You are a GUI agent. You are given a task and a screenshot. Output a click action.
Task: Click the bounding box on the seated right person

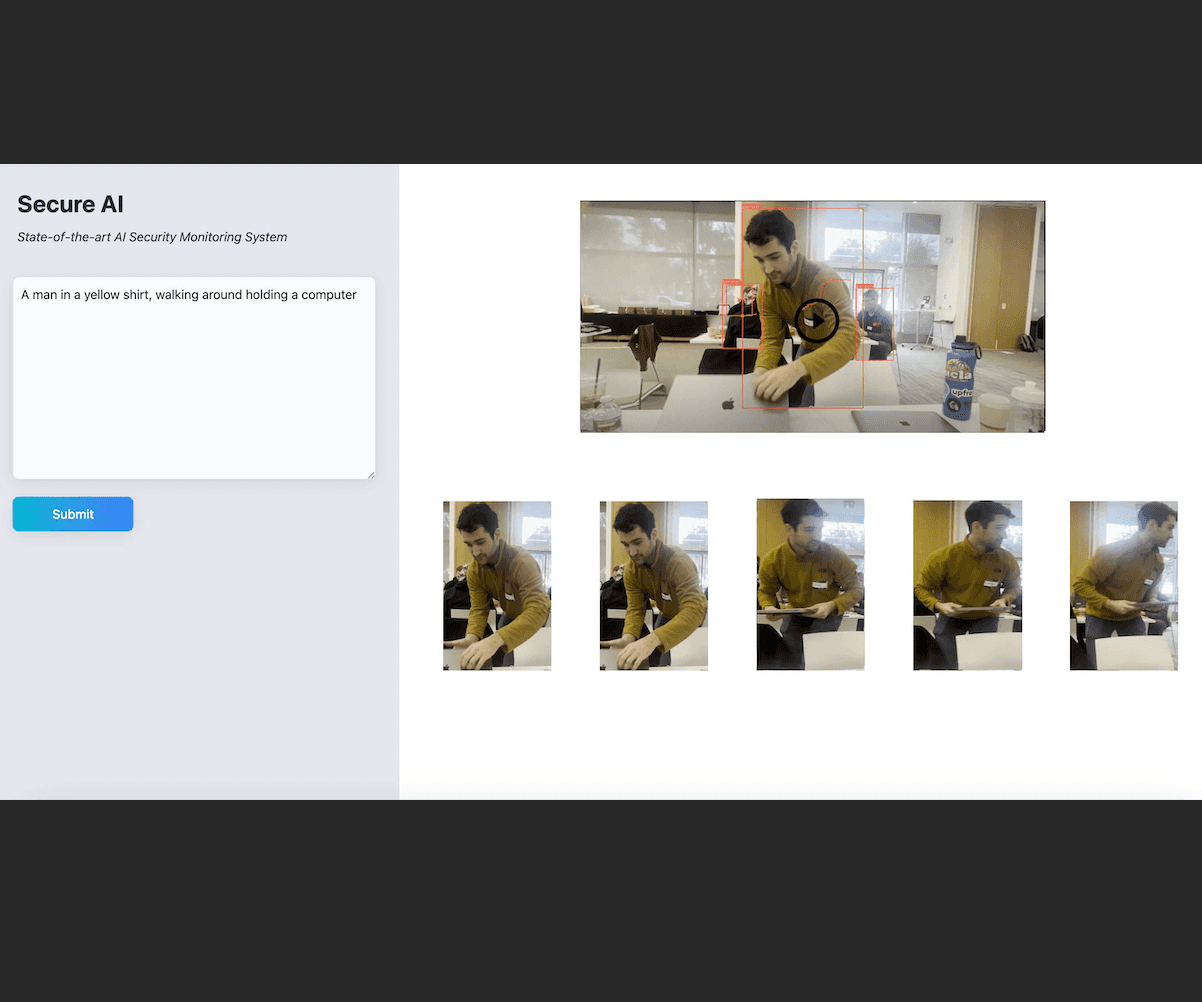(x=875, y=324)
